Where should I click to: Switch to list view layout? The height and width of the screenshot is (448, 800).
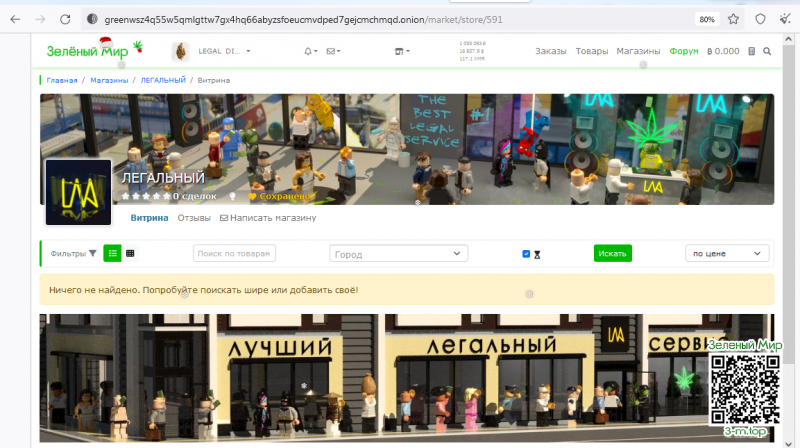pos(112,254)
